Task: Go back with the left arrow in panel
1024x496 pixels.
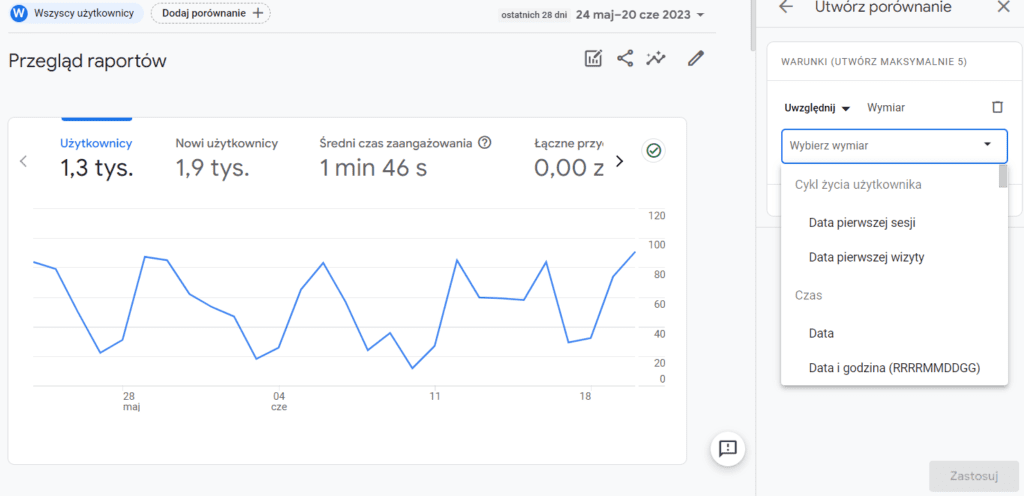Action: [786, 7]
